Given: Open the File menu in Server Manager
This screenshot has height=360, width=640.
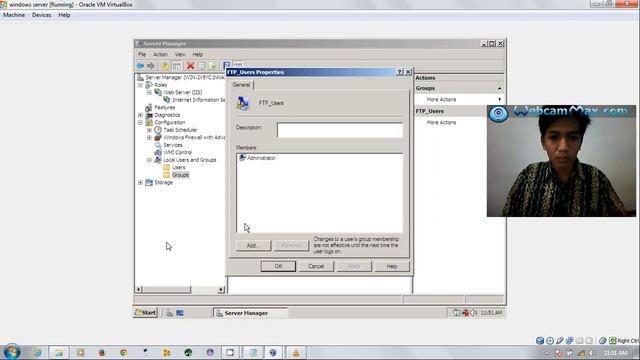Looking at the screenshot, I should point(142,54).
